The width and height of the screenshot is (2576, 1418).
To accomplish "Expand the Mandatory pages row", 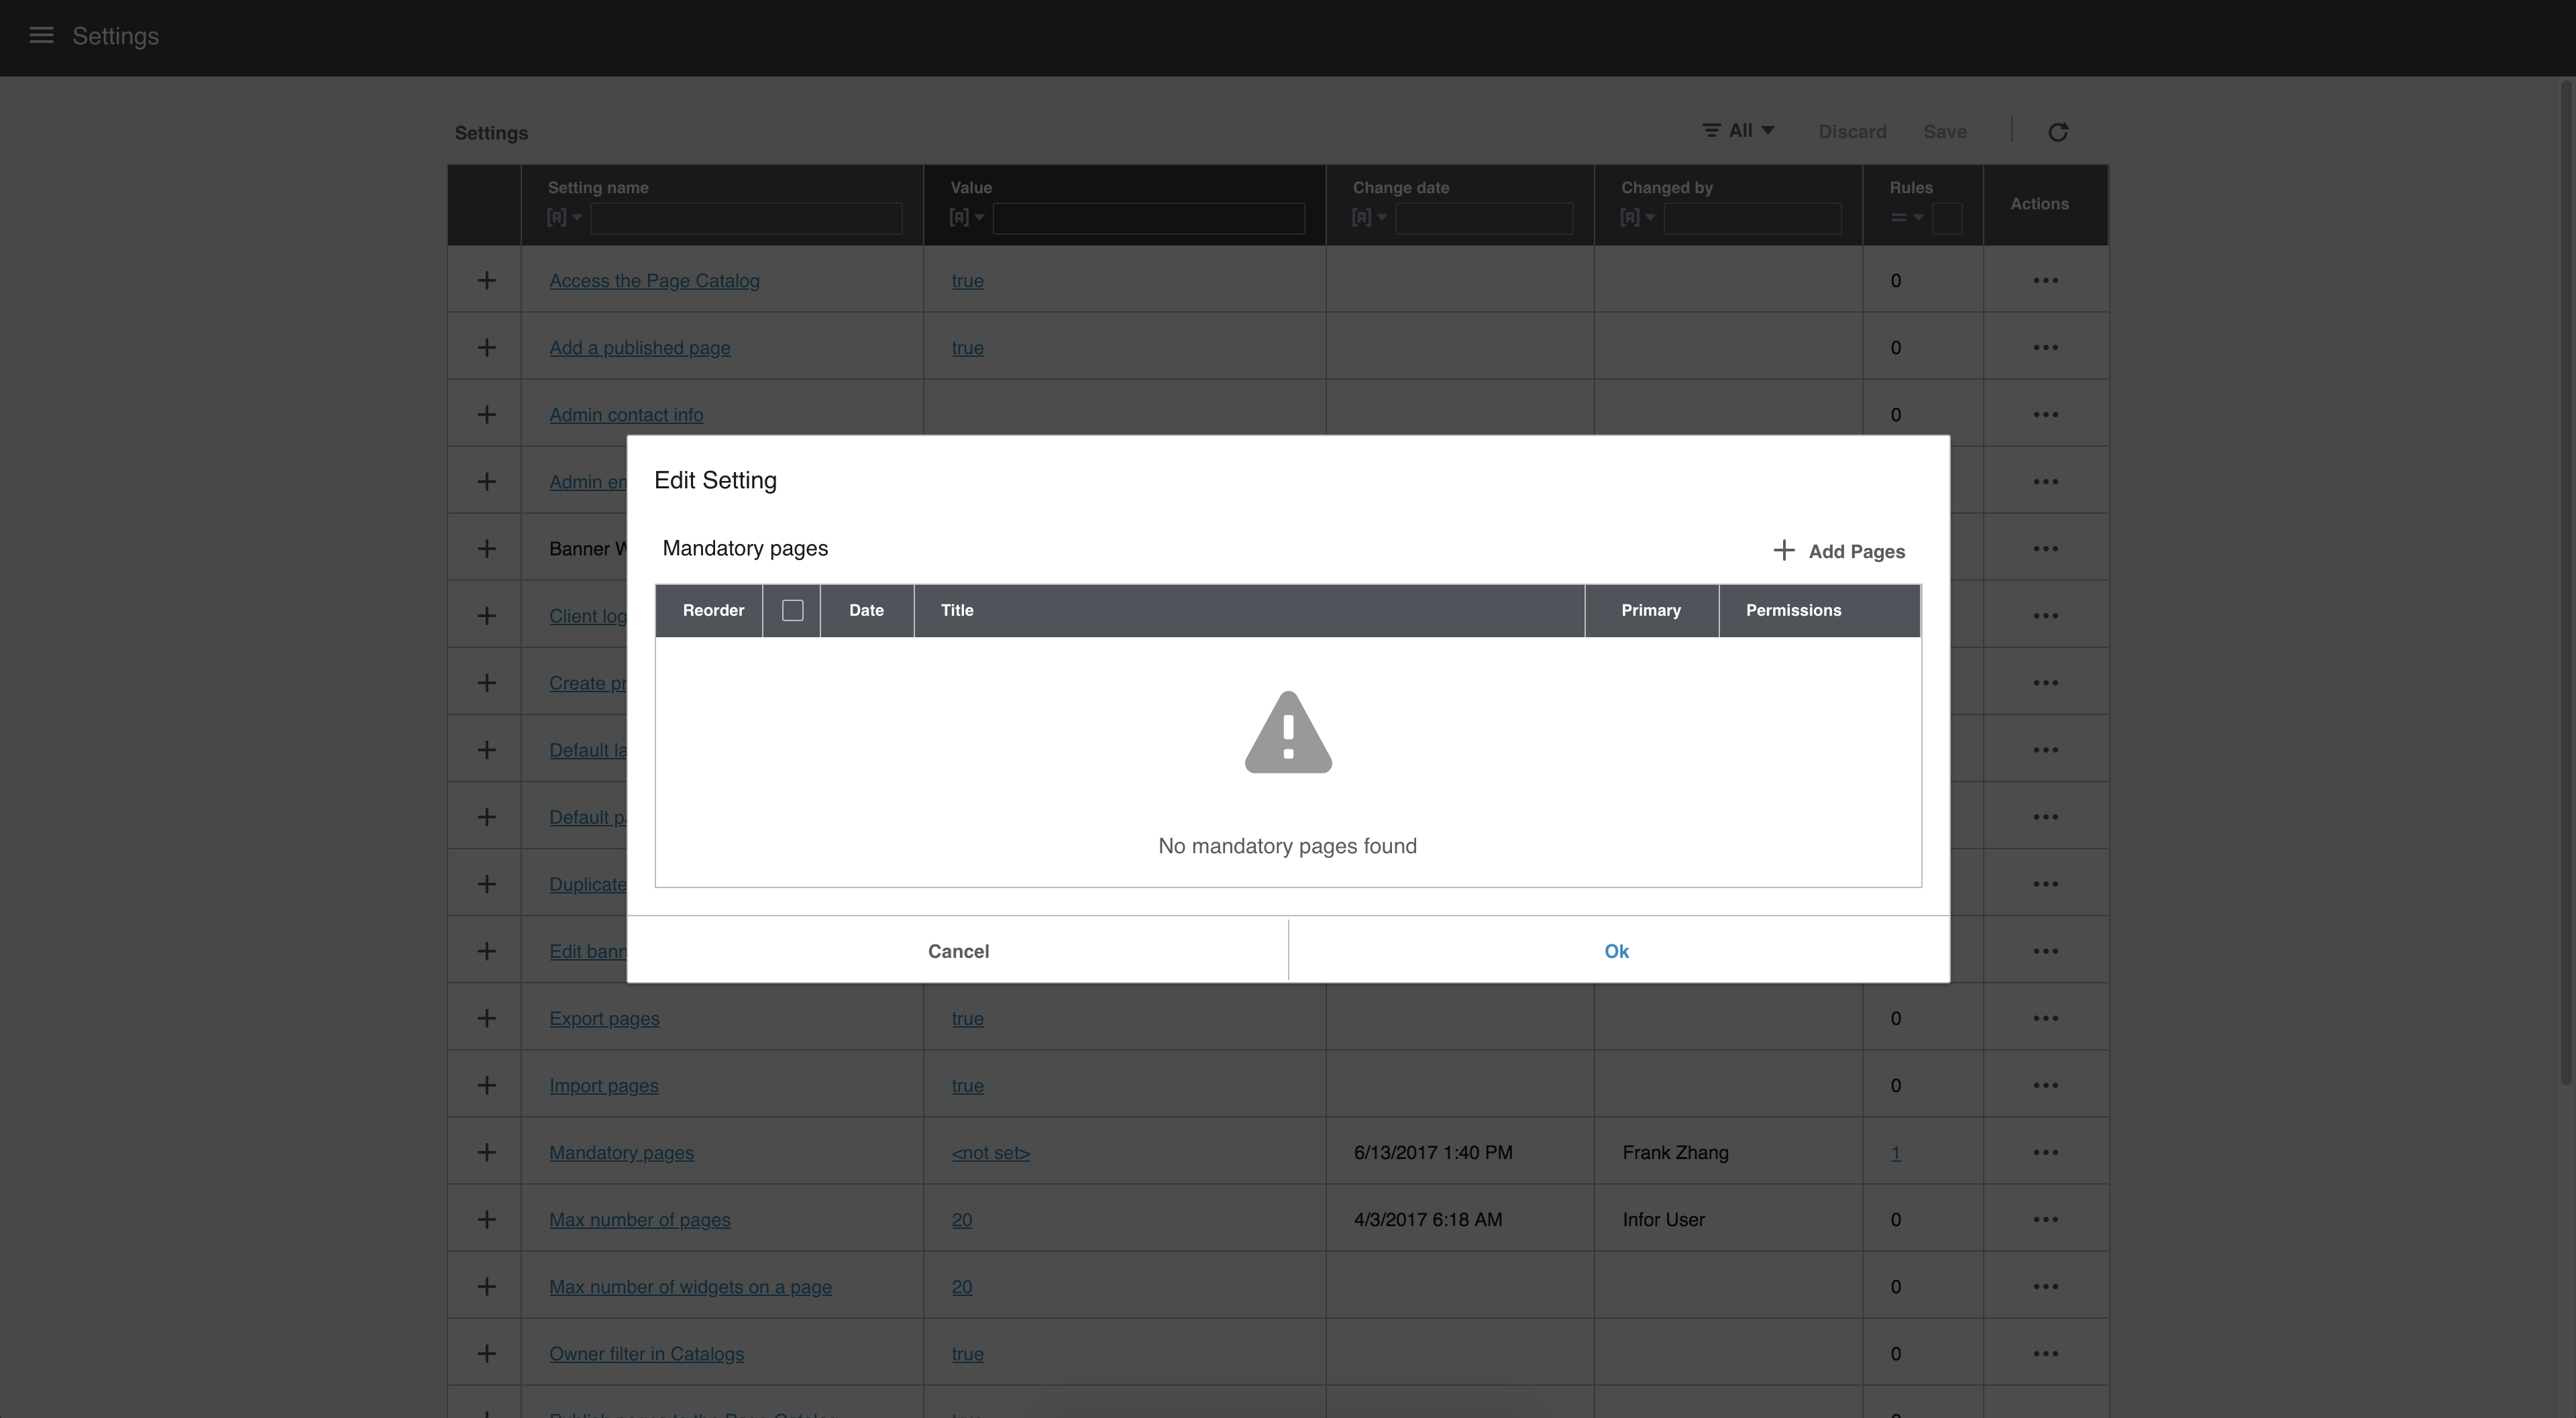I will pyautogui.click(x=486, y=1152).
